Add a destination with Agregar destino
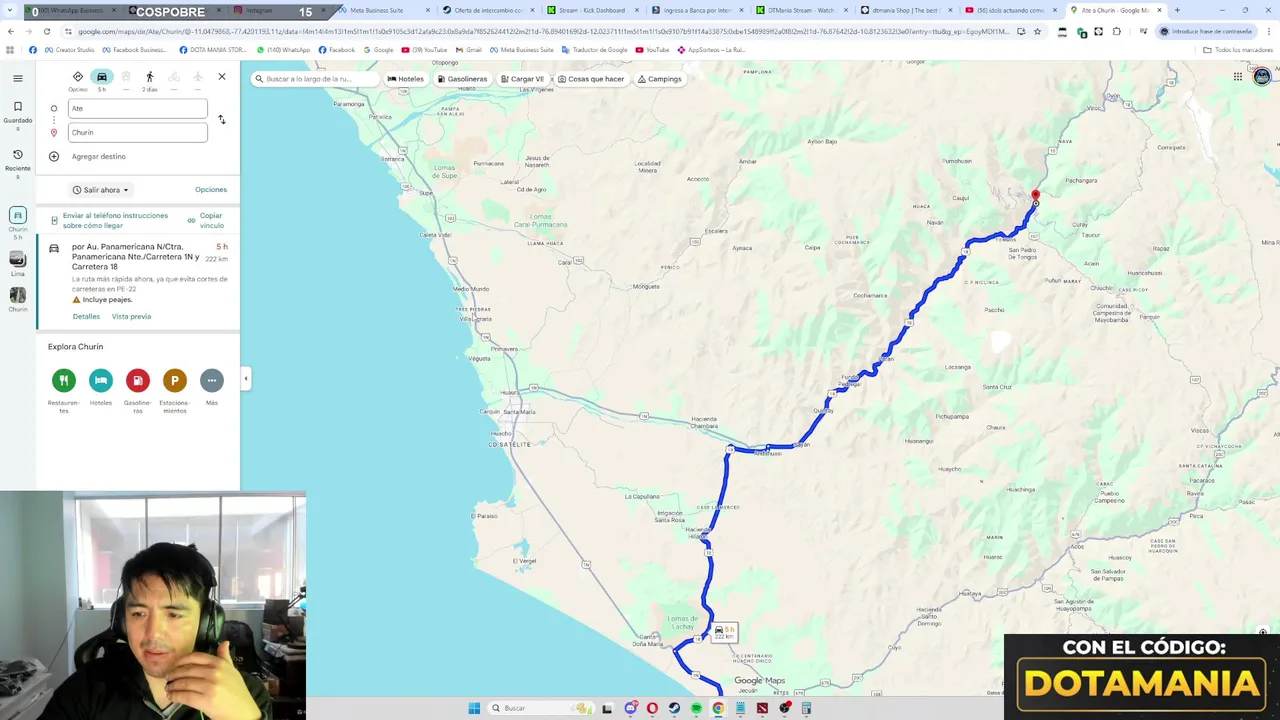The image size is (1280, 720). tap(98, 156)
